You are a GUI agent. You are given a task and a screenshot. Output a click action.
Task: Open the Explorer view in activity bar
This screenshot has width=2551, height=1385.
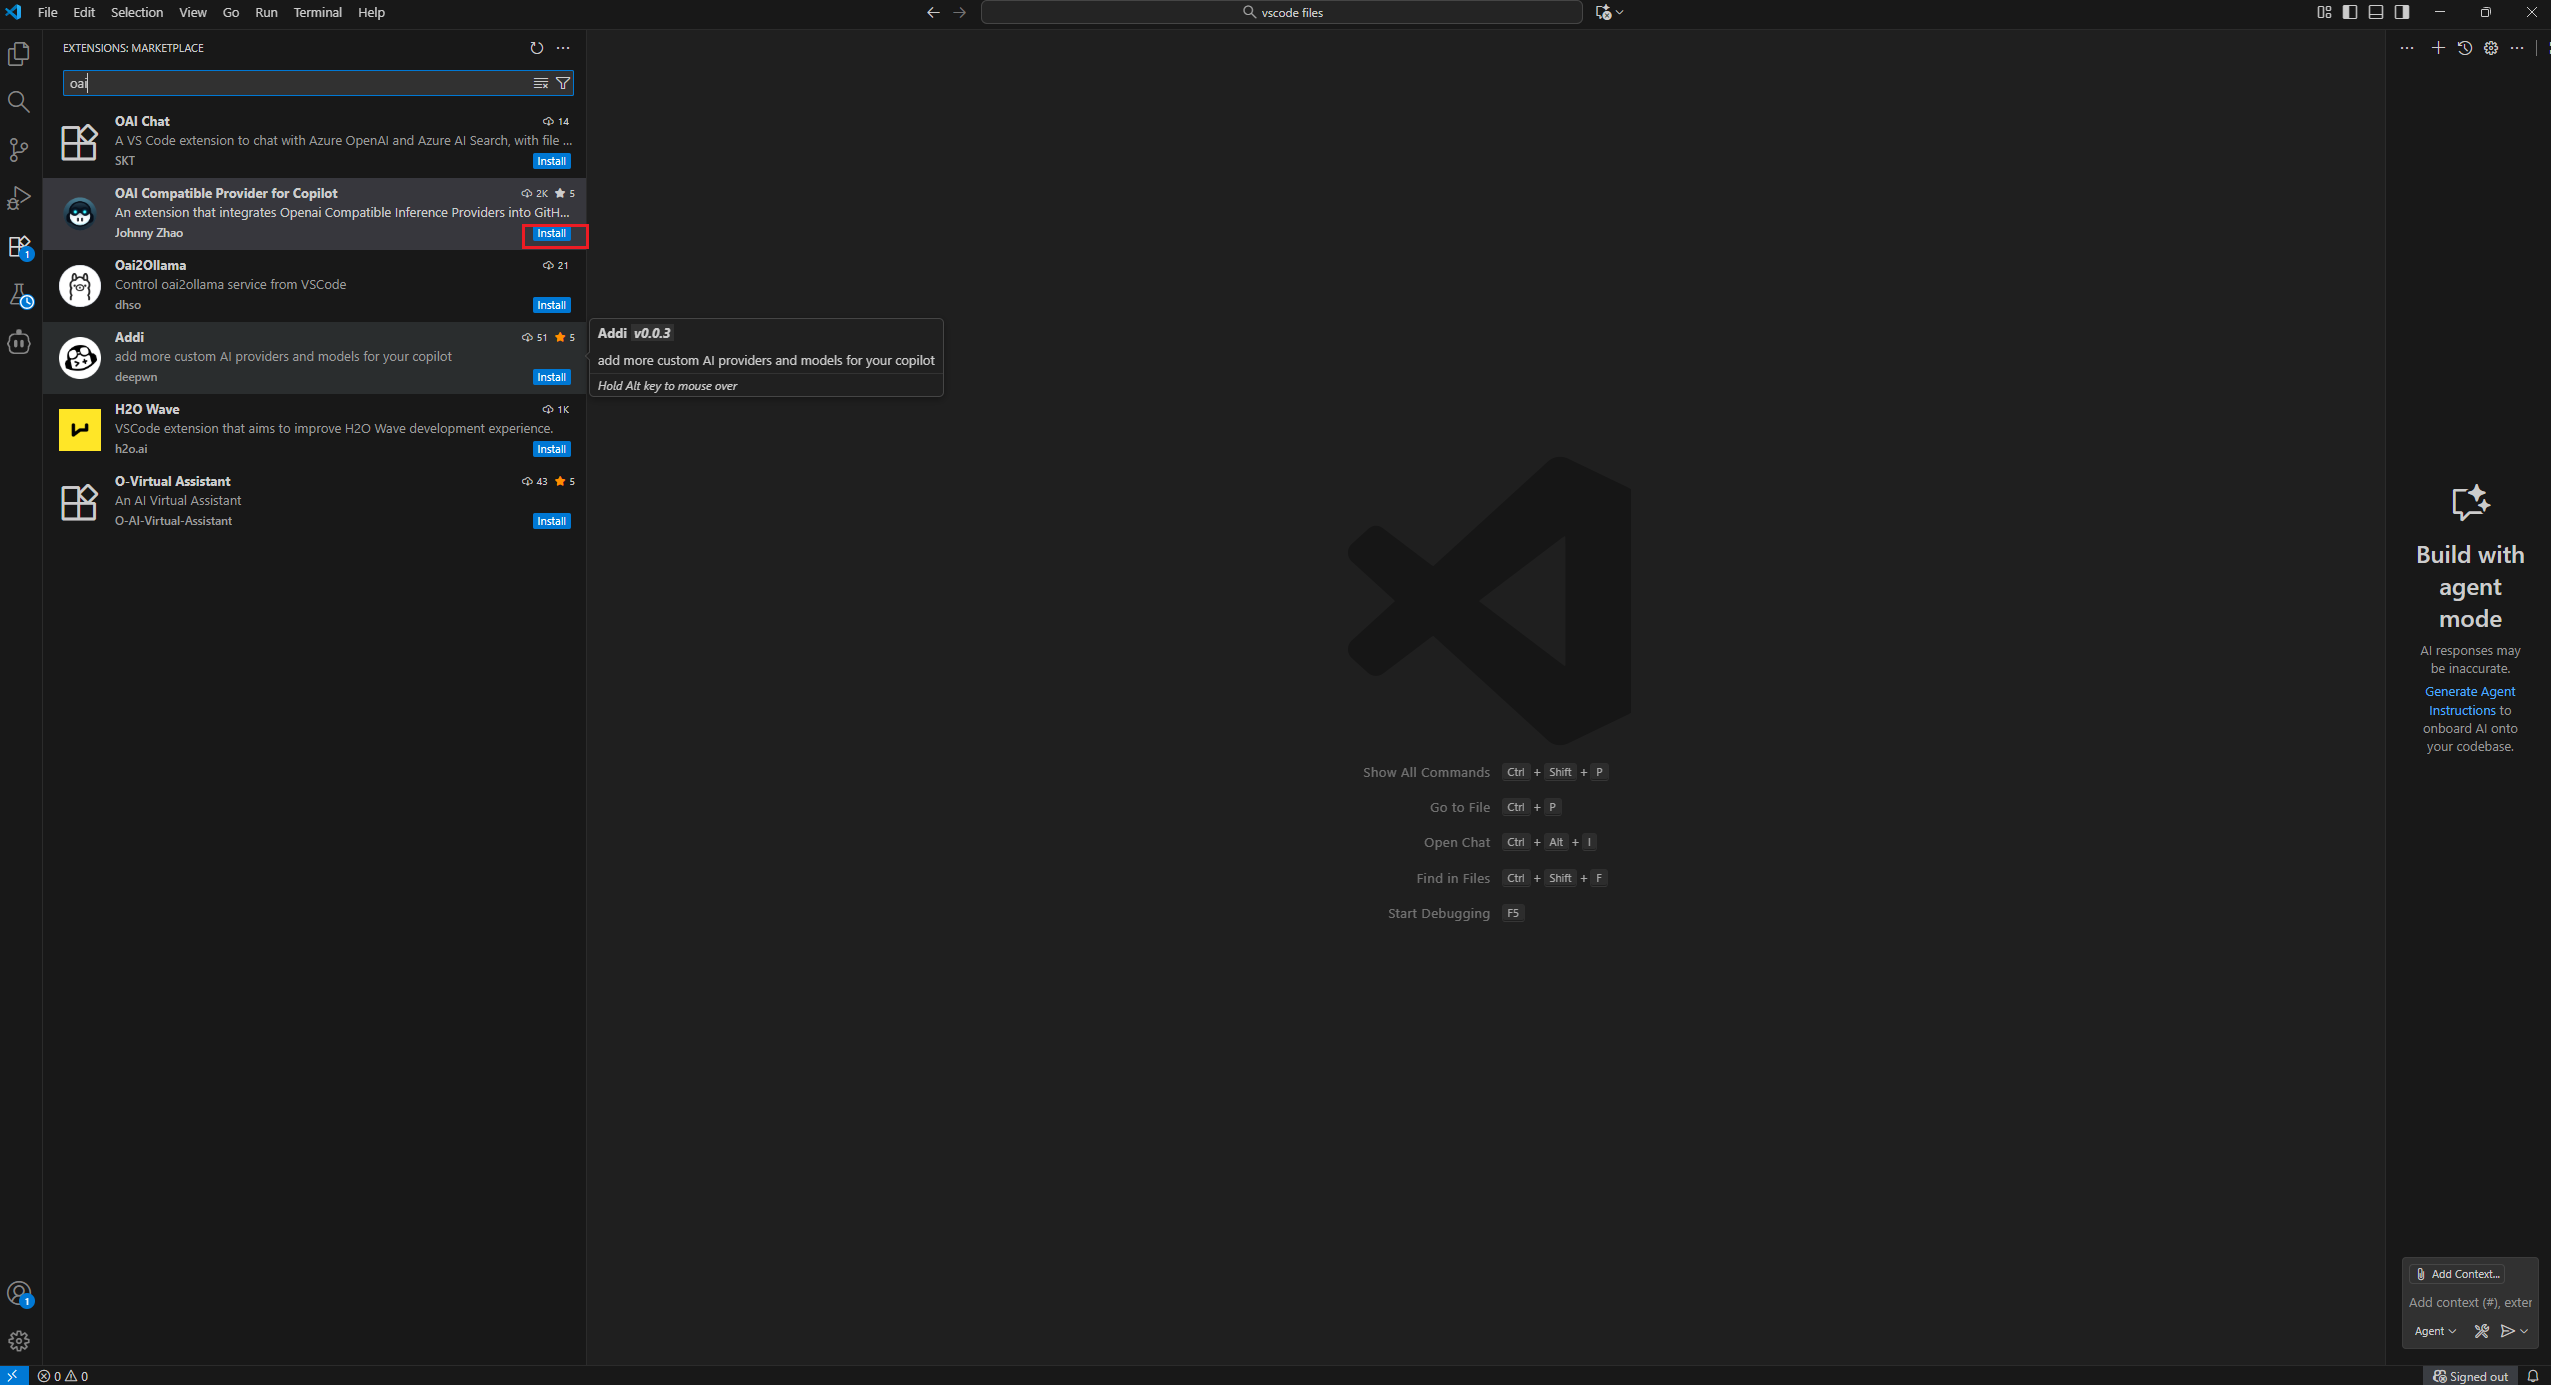[19, 53]
